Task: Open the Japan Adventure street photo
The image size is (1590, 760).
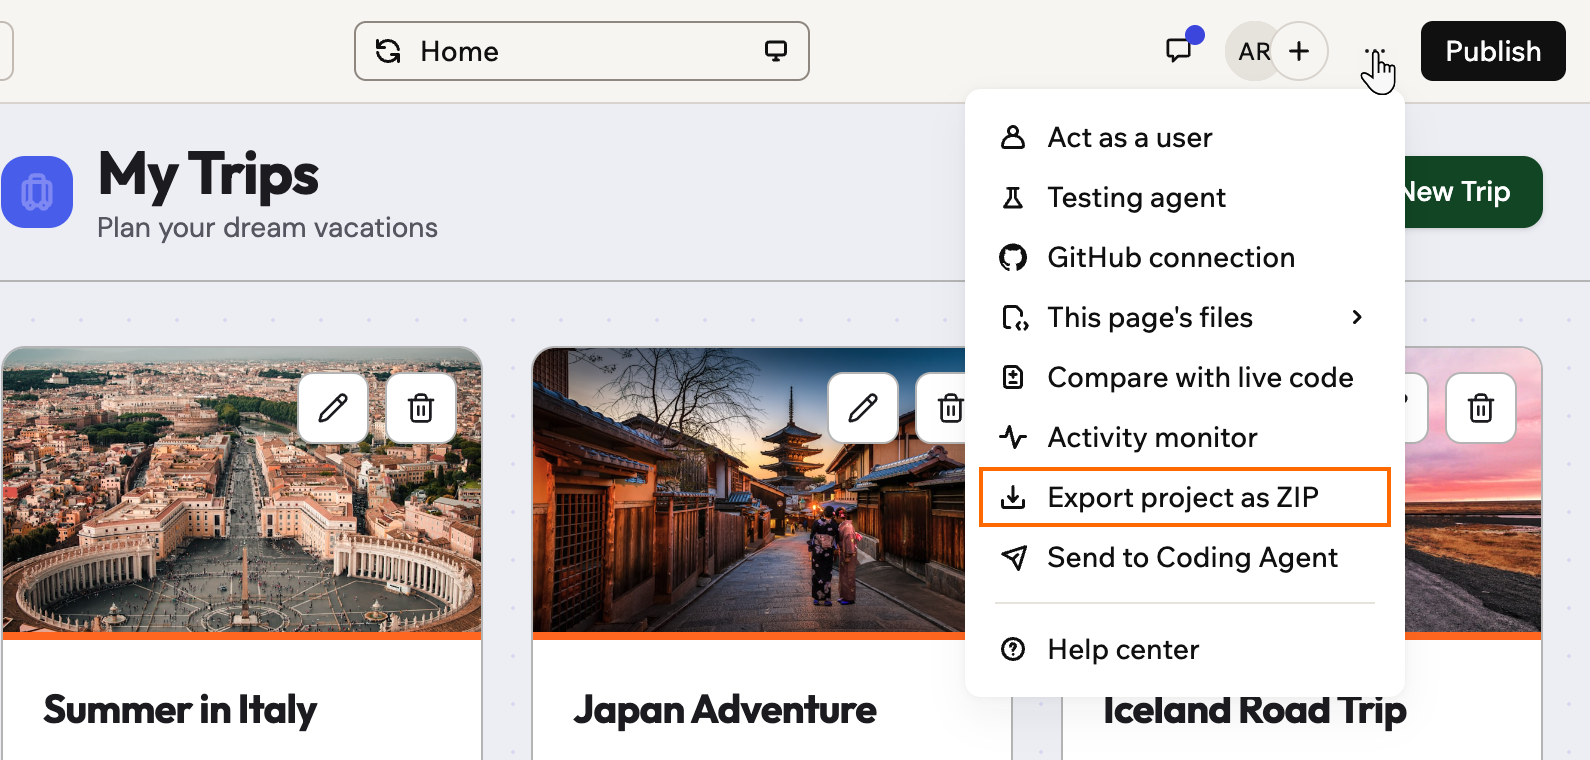Action: pyautogui.click(x=749, y=490)
